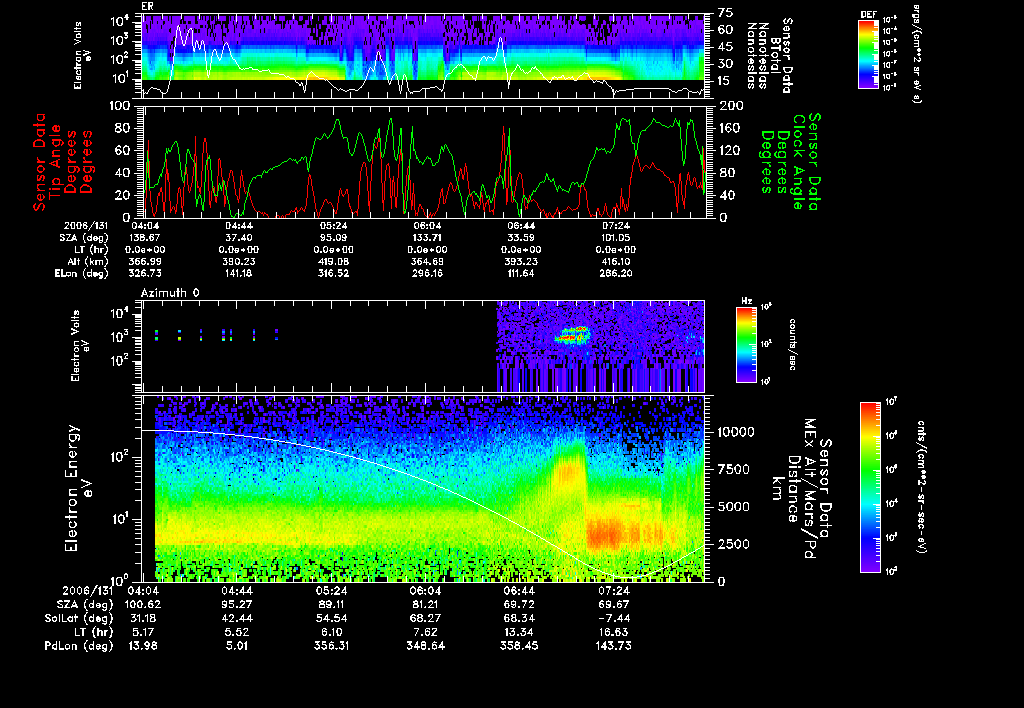1024x708 pixels.
Task: Select local time value 16.63
Action: [613, 632]
